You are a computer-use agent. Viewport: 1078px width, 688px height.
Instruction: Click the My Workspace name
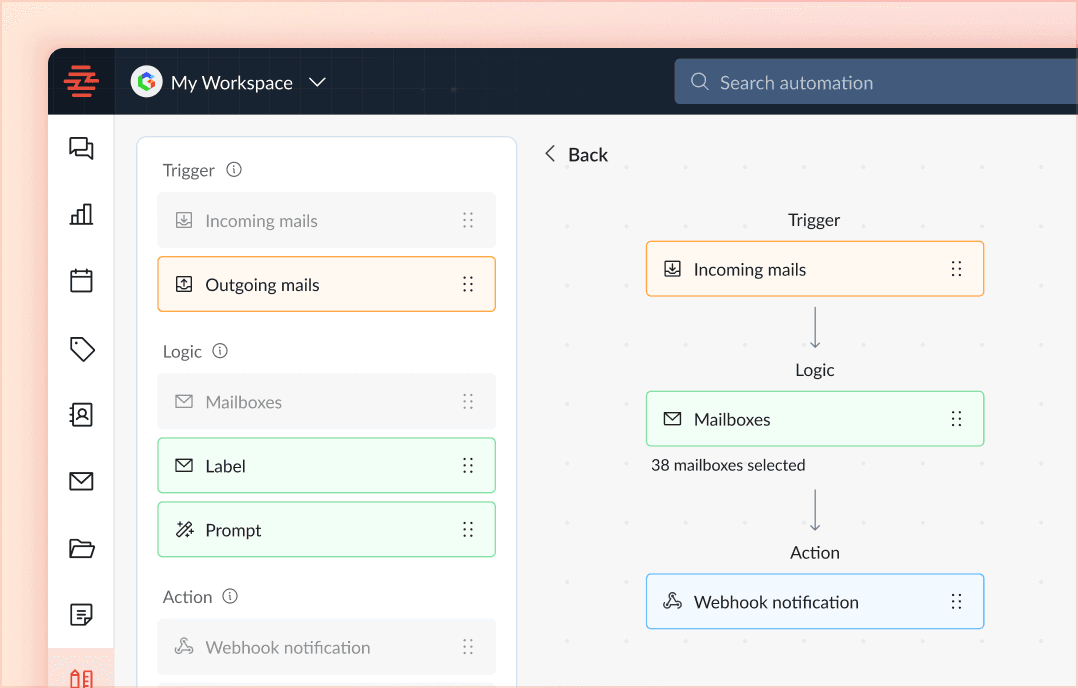[232, 82]
